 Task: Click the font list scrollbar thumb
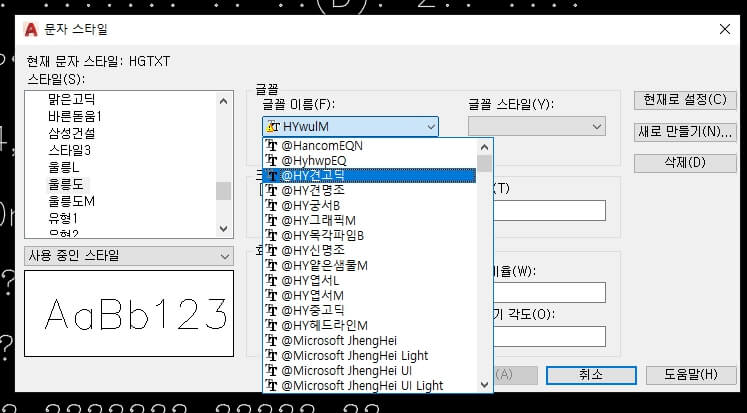485,163
